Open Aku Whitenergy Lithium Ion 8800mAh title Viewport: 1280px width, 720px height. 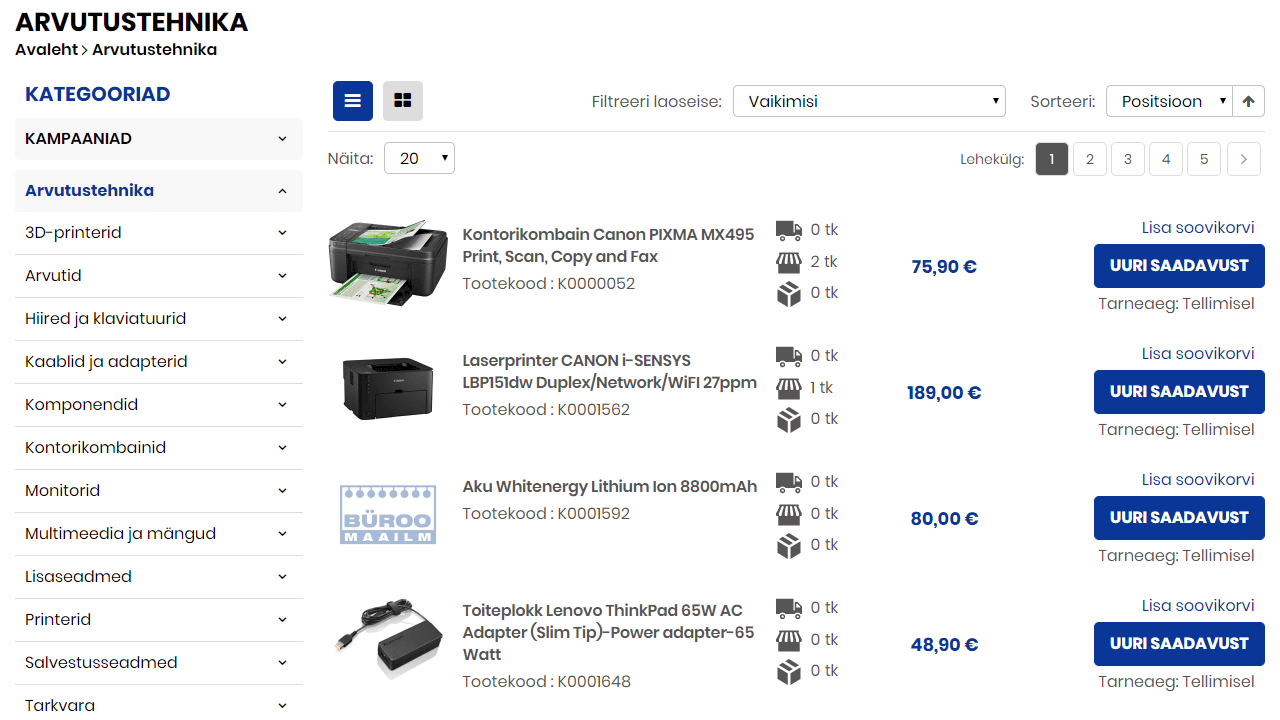pos(609,487)
